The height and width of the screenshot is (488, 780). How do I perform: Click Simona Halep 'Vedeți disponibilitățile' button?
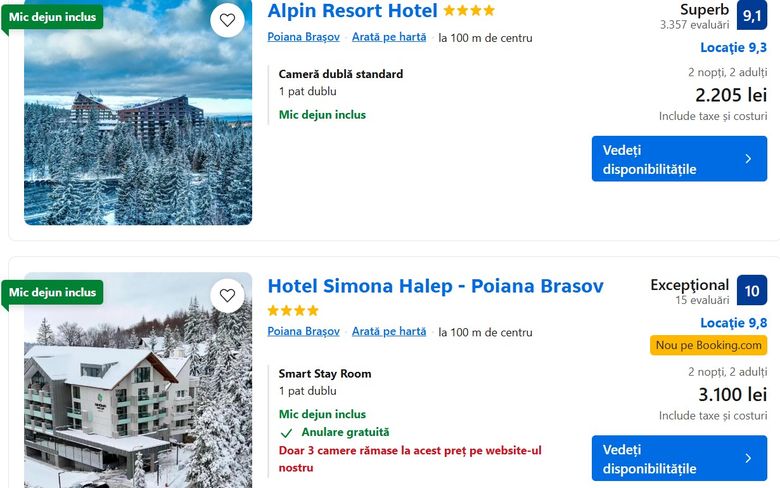click(x=679, y=458)
